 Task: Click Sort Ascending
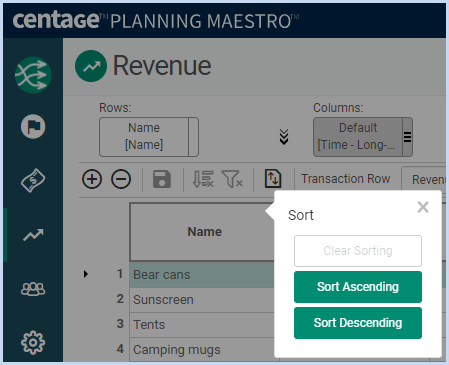[x=358, y=287]
